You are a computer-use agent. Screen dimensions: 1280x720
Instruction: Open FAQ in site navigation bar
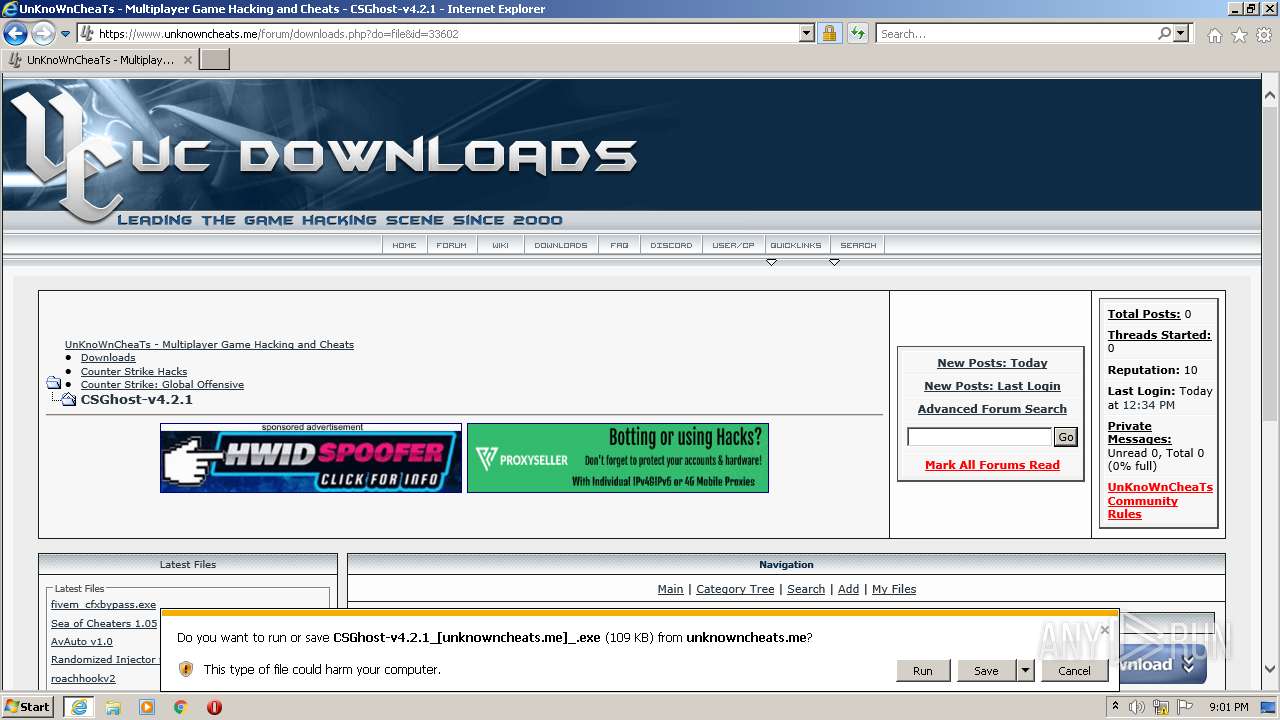pos(620,245)
